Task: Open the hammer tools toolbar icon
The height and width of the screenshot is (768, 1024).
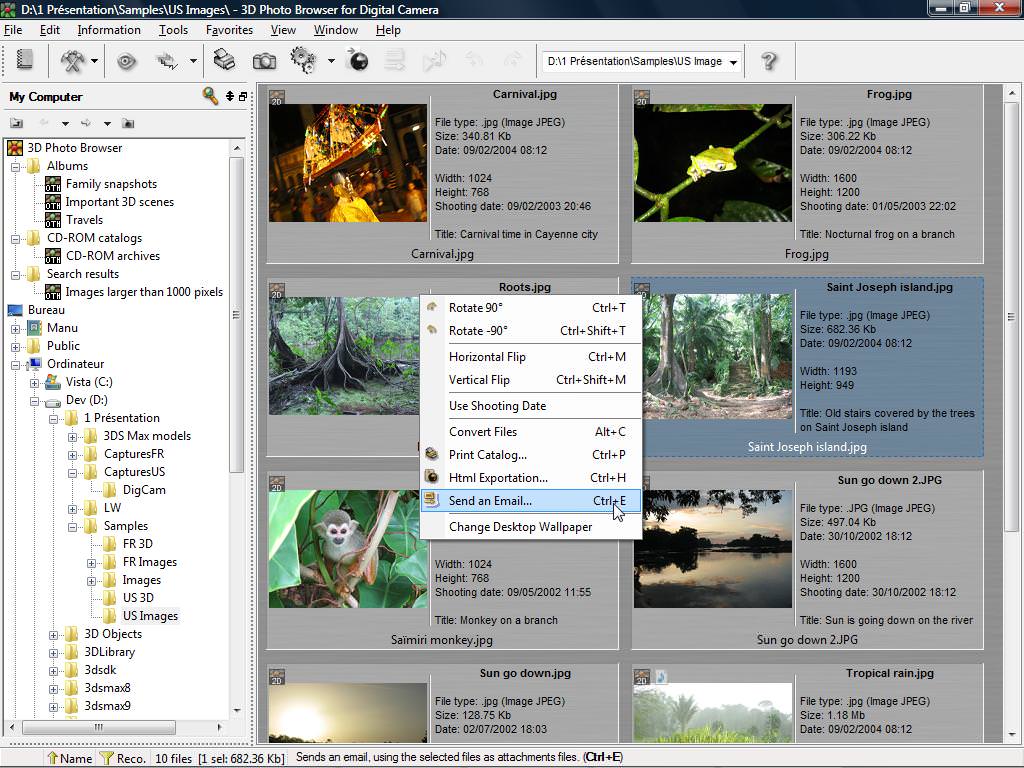Action: point(72,60)
